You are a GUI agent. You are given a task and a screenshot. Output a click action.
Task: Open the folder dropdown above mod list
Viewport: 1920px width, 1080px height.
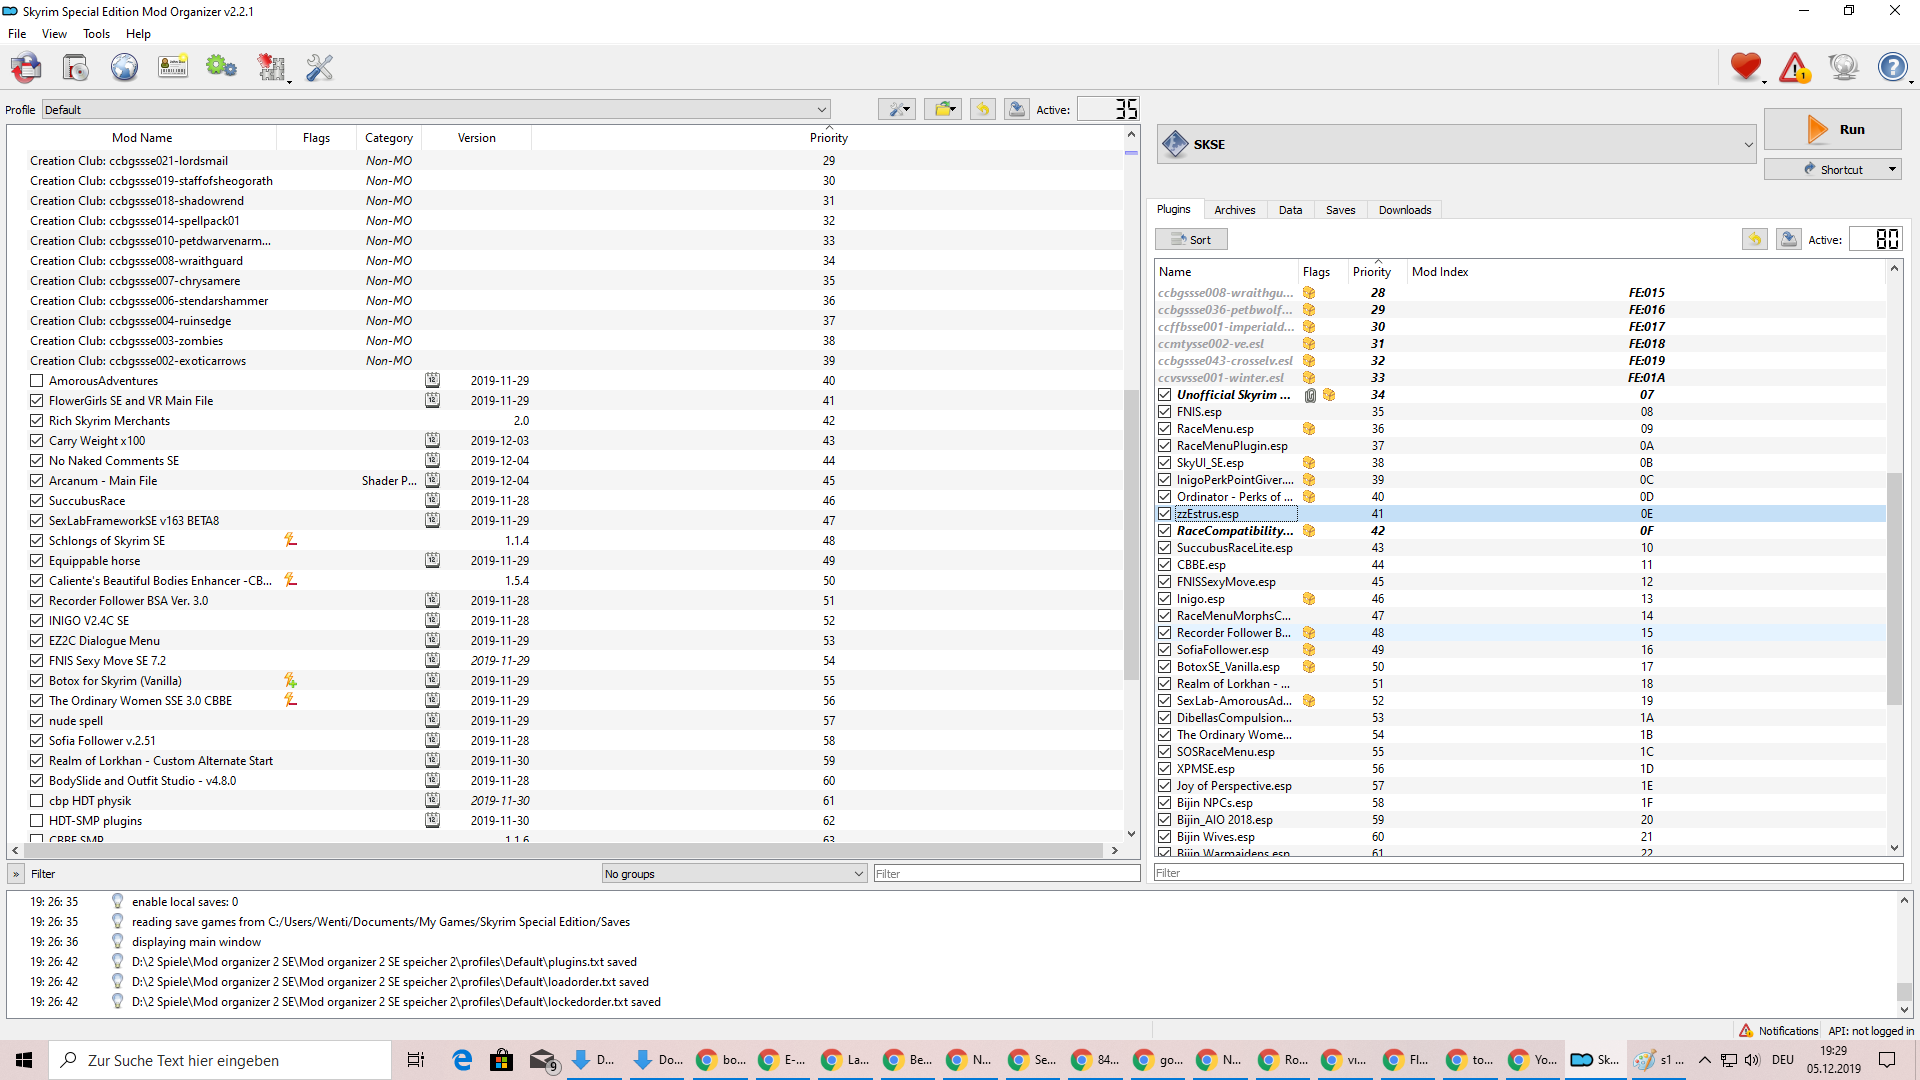pyautogui.click(x=943, y=109)
